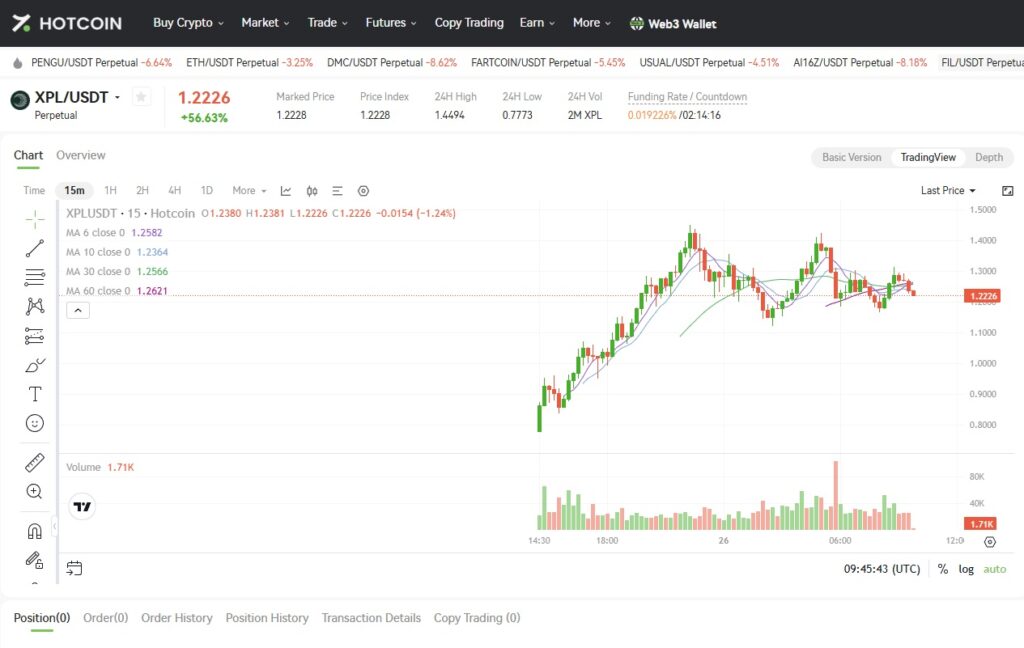Open the Futures menu

[391, 23]
